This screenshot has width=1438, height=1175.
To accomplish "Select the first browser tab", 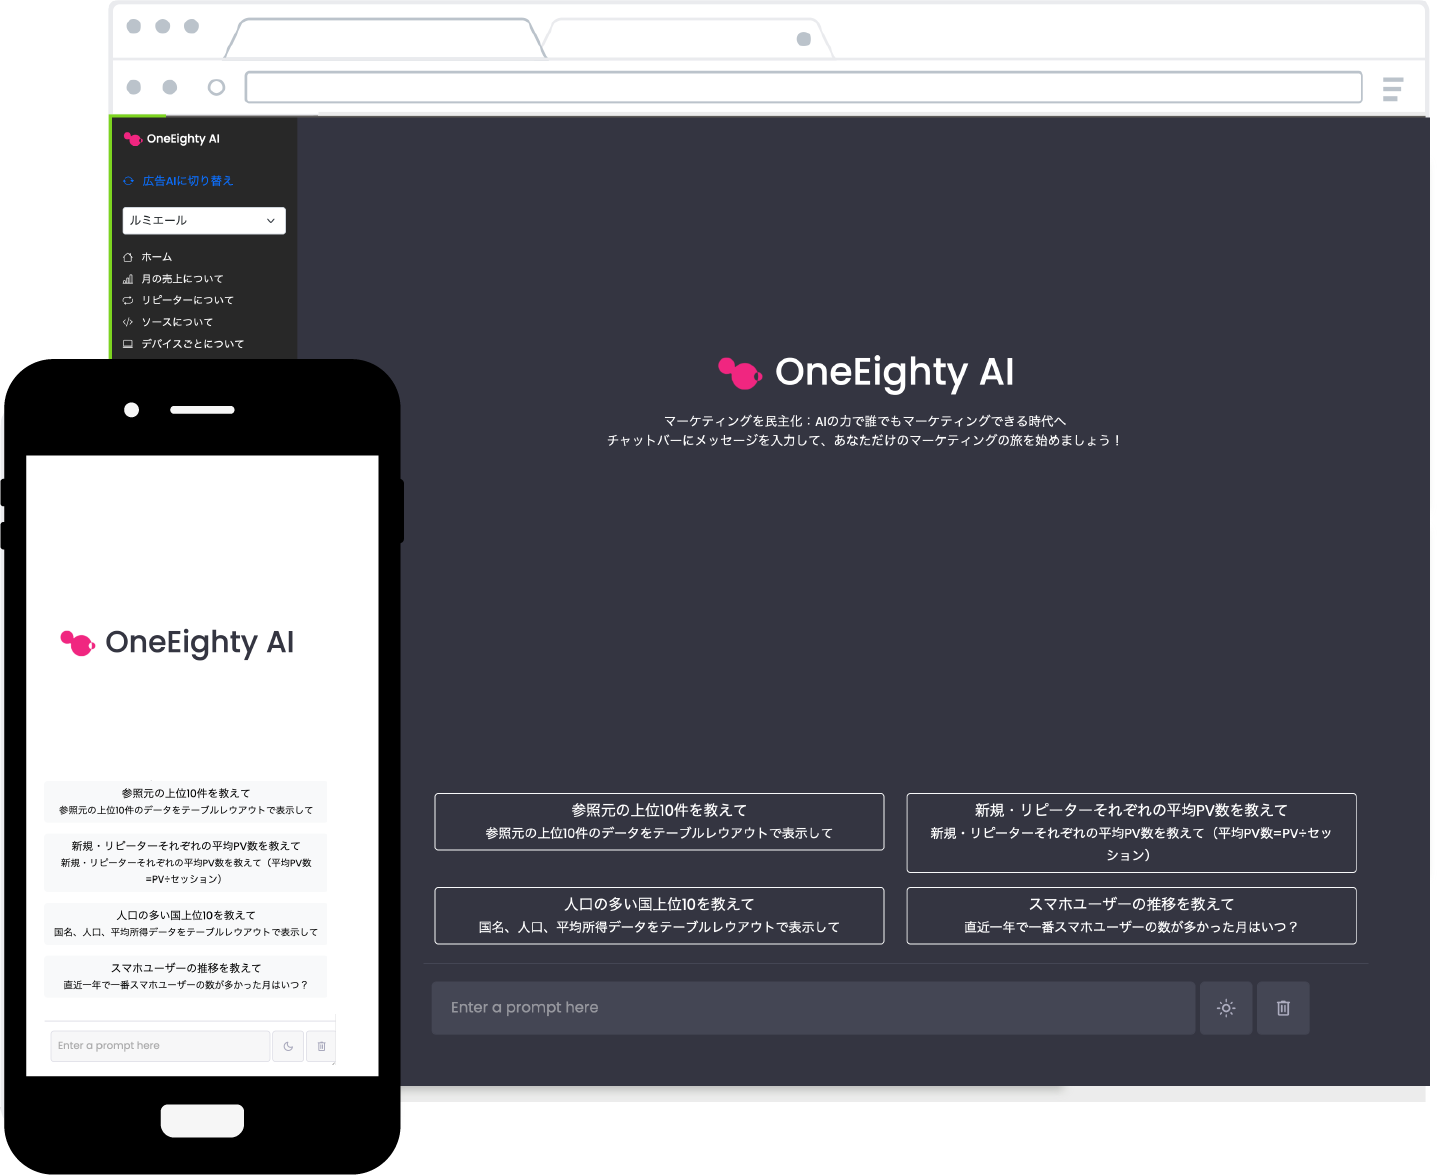I will point(385,38).
